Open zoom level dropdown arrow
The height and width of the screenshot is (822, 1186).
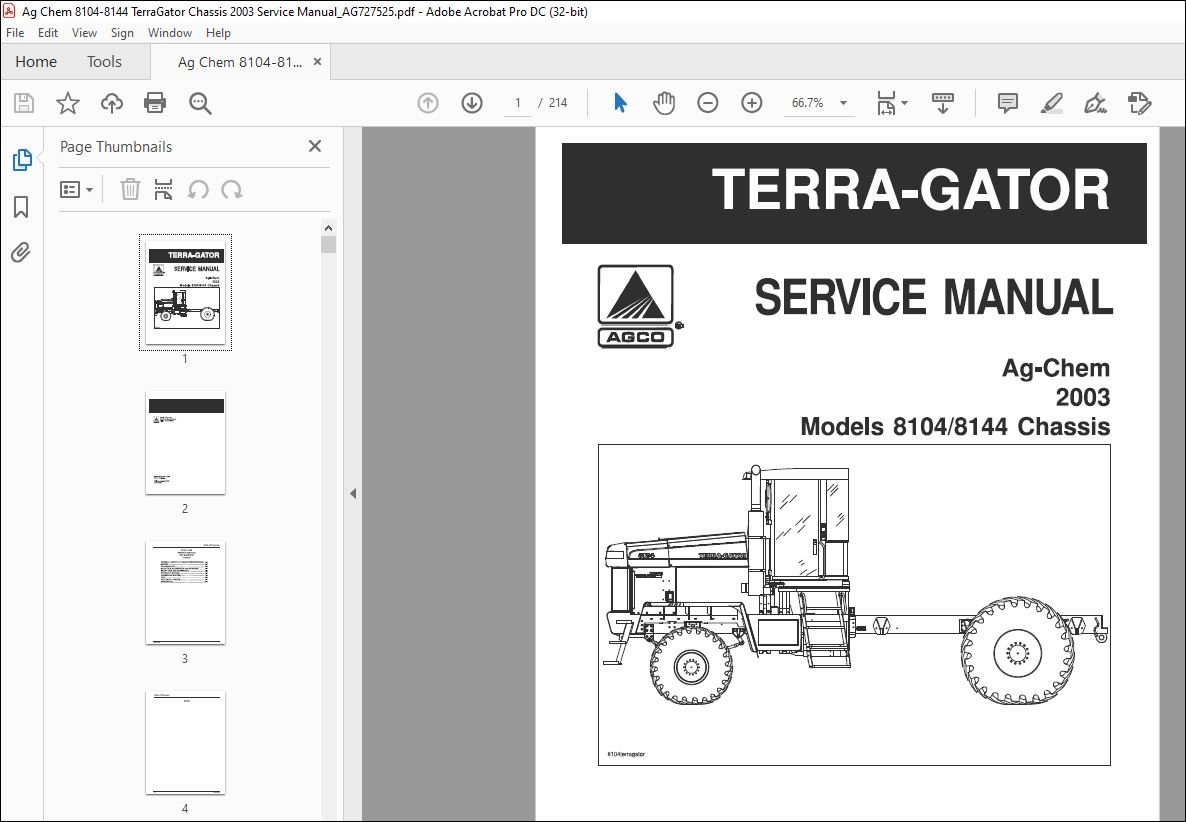point(843,103)
